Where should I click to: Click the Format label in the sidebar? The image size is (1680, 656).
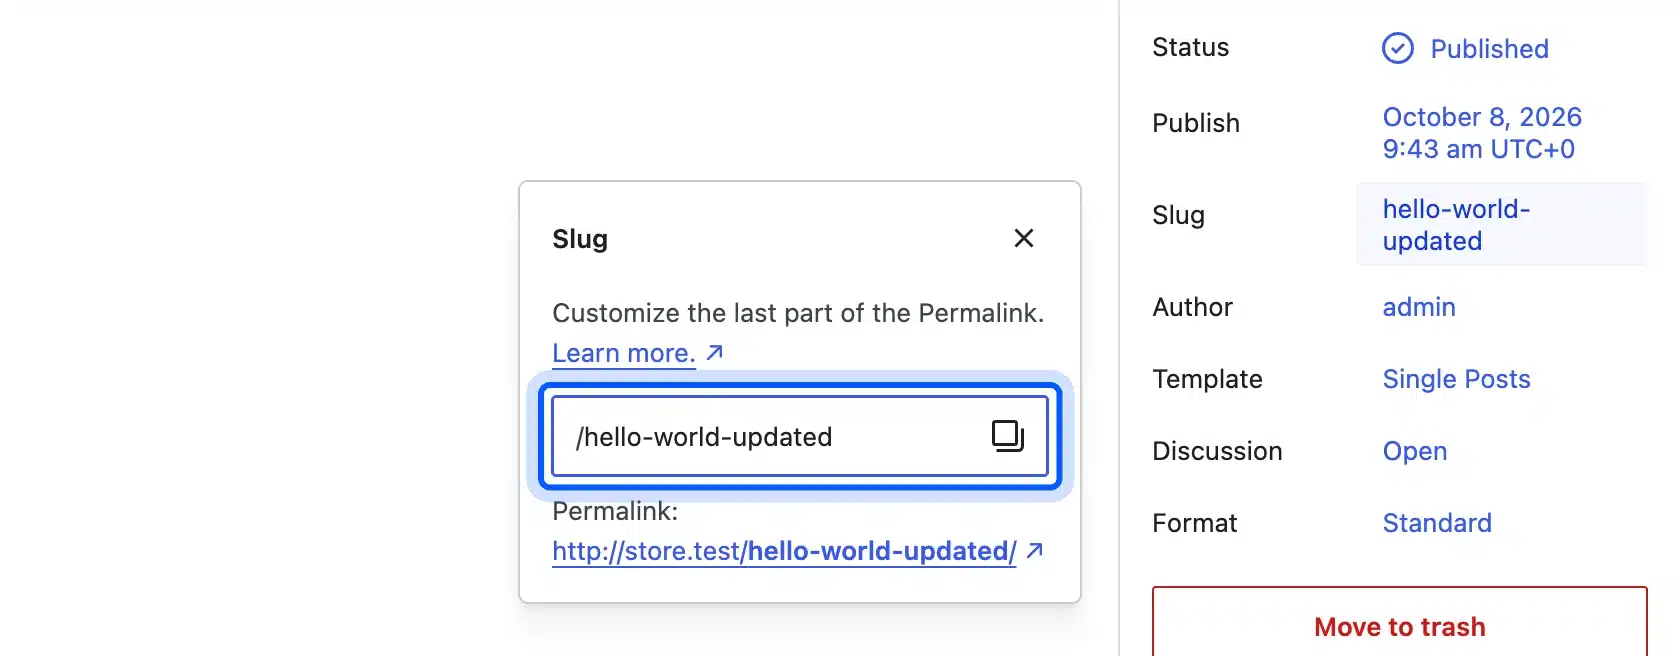[1194, 523]
